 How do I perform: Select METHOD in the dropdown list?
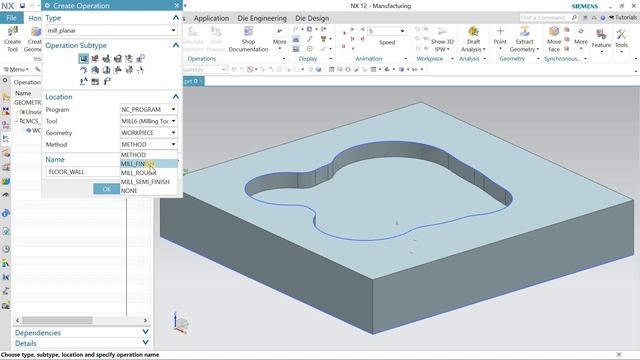coord(149,155)
